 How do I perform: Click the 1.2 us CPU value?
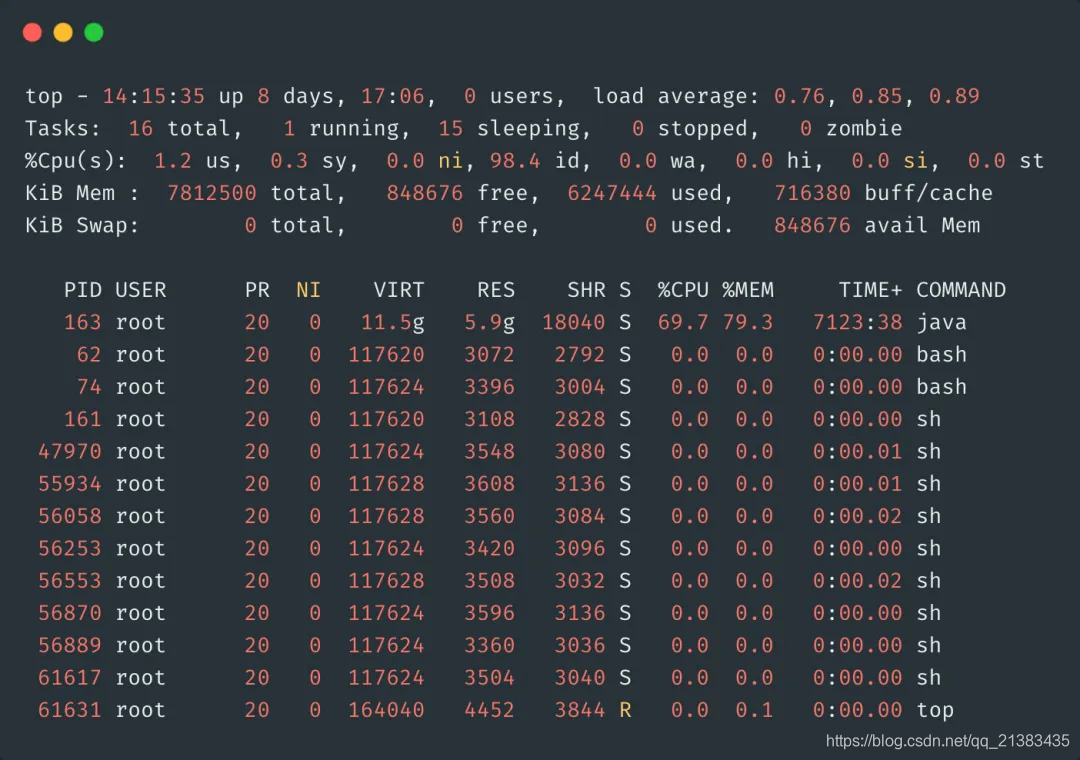pos(173,161)
